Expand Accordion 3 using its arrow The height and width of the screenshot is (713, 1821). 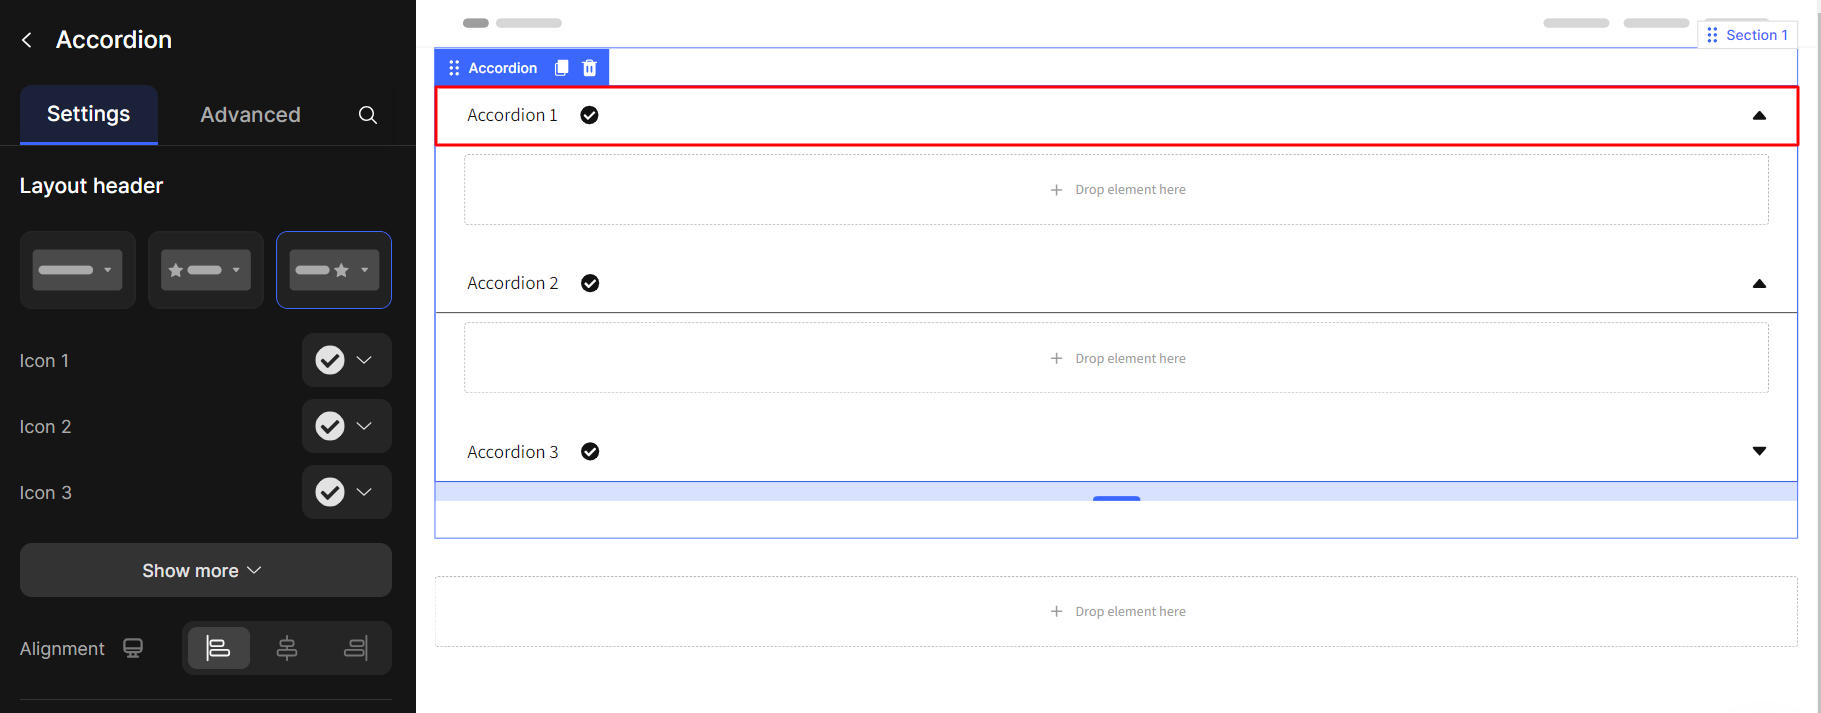click(1759, 451)
